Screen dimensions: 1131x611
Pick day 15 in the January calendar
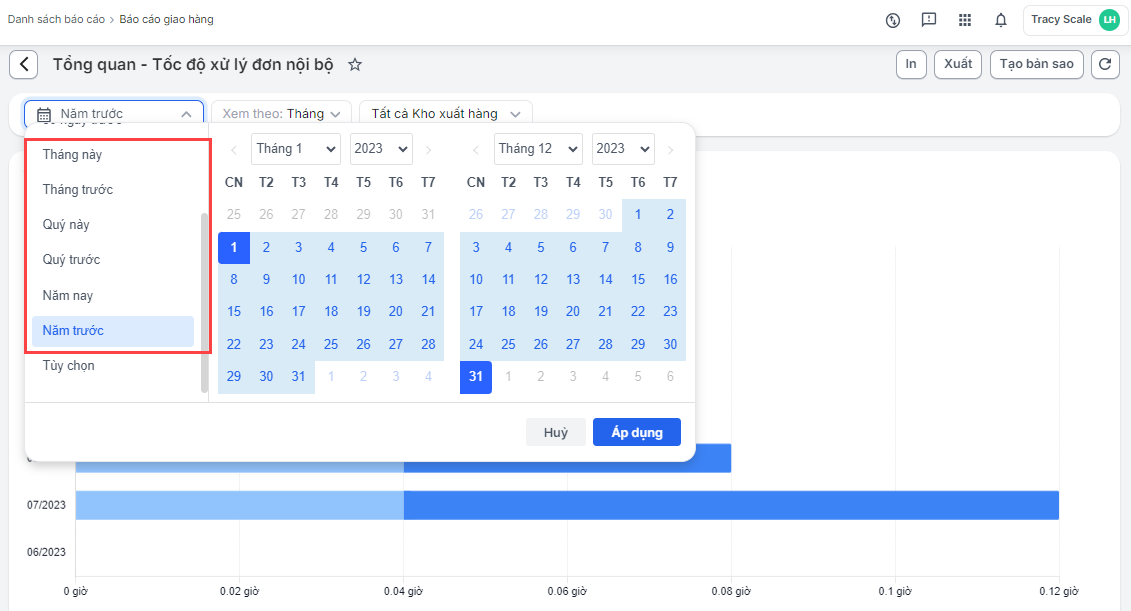[234, 312]
